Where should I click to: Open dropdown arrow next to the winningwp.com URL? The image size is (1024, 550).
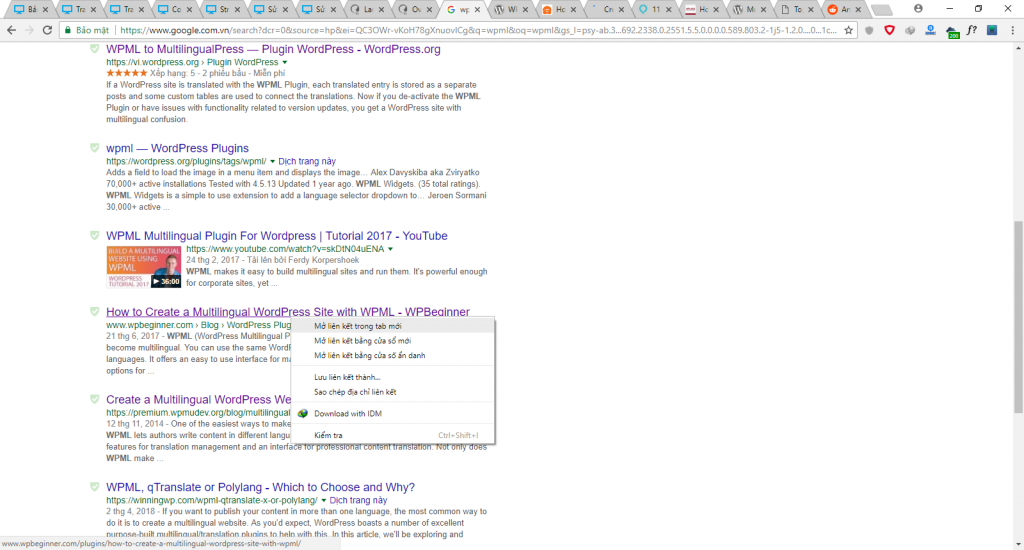323,500
